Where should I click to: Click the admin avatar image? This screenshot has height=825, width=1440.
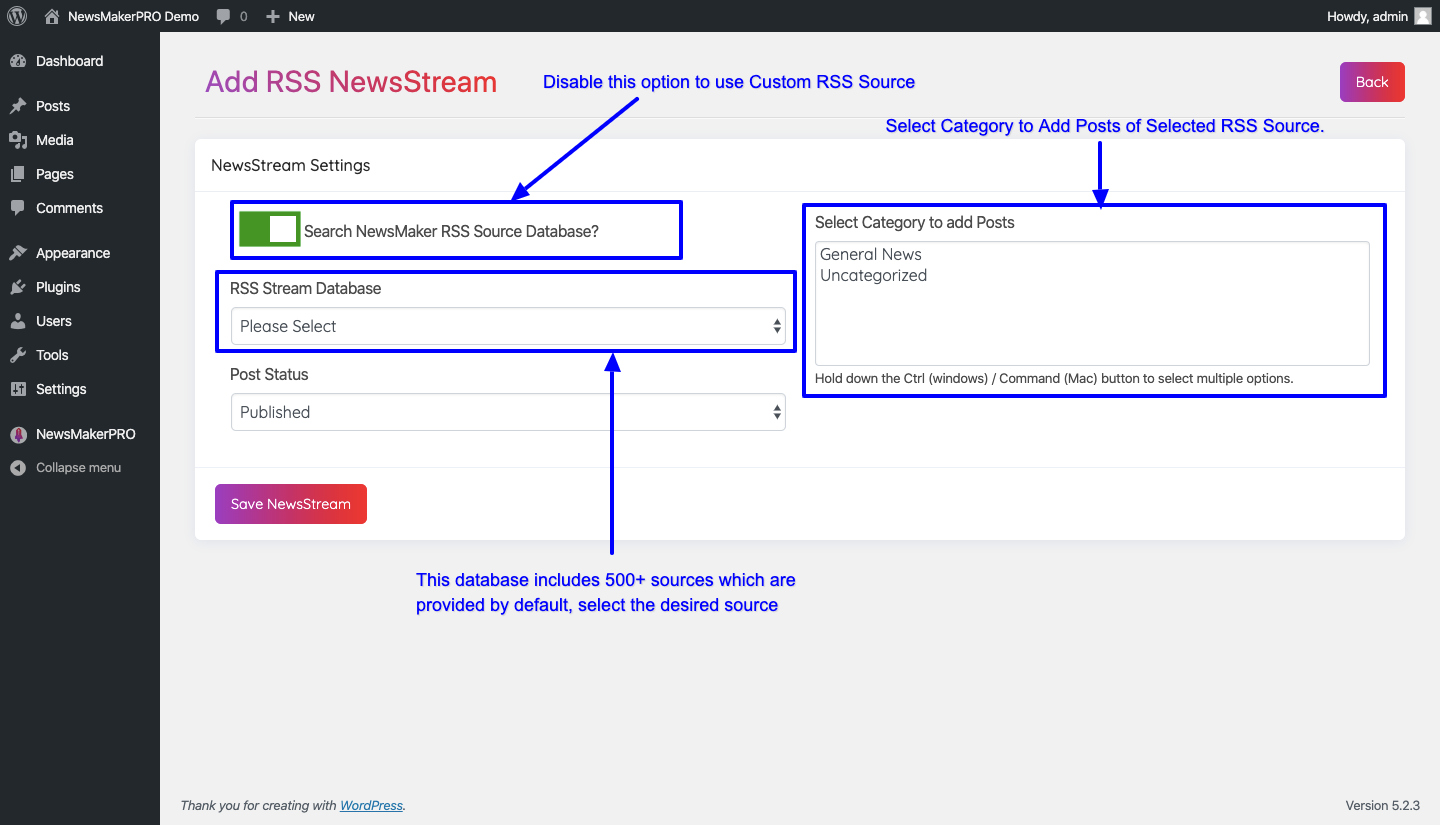point(1422,16)
